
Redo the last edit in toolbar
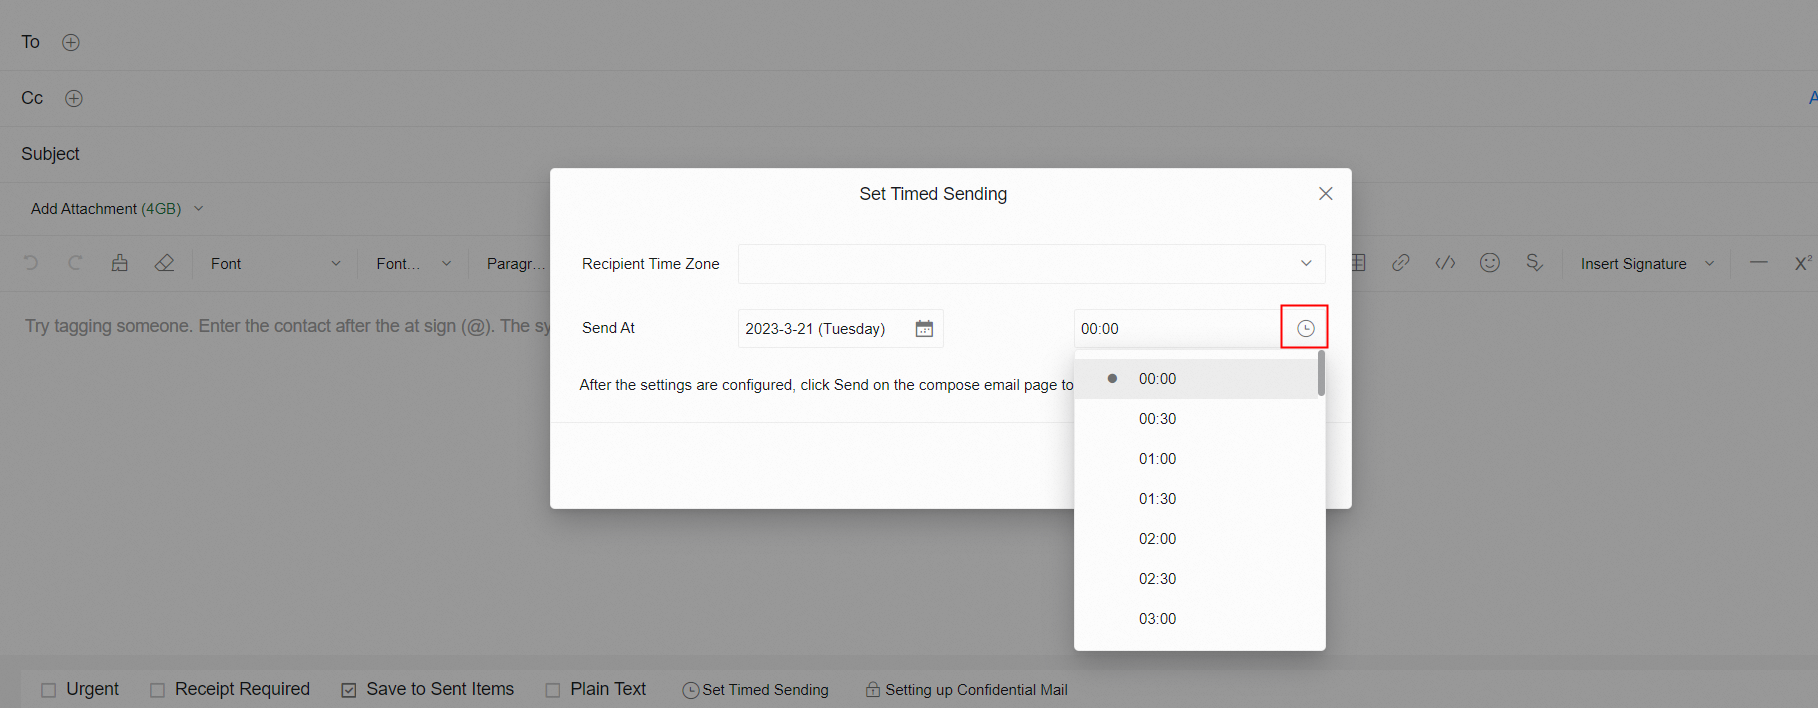pyautogui.click(x=75, y=263)
